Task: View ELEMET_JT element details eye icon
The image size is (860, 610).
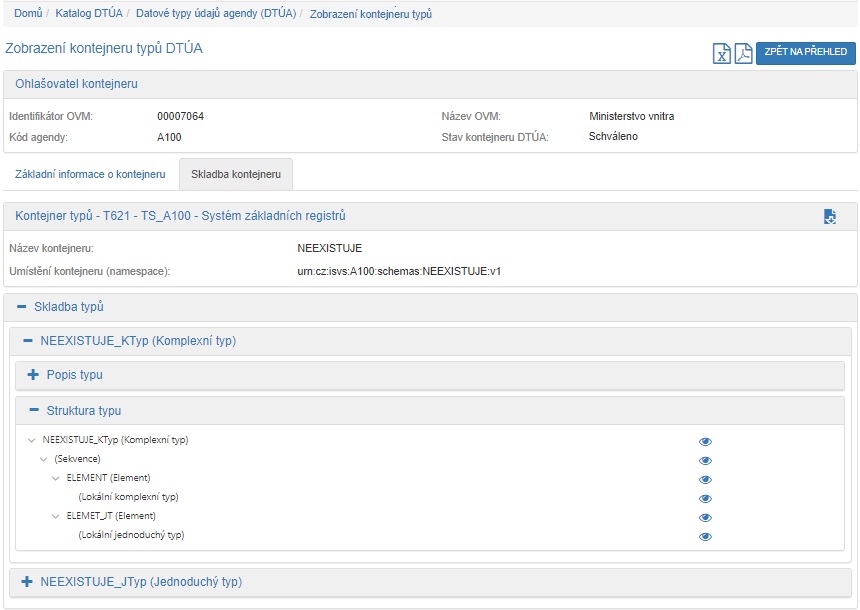Action: [705, 517]
